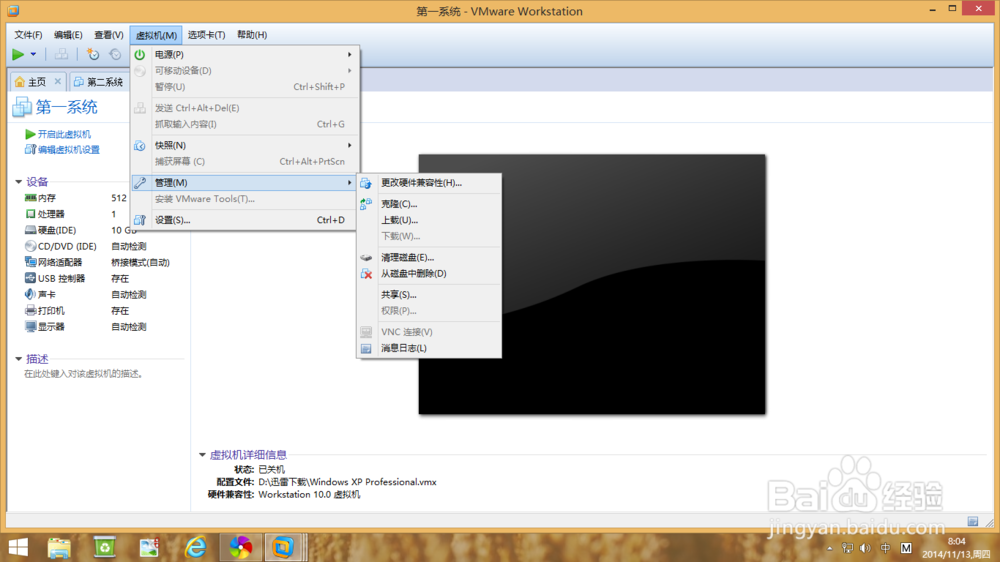1000x562 pixels.
Task: Click the red delete icon beside 从磁盘中删除
Action: (x=366, y=274)
